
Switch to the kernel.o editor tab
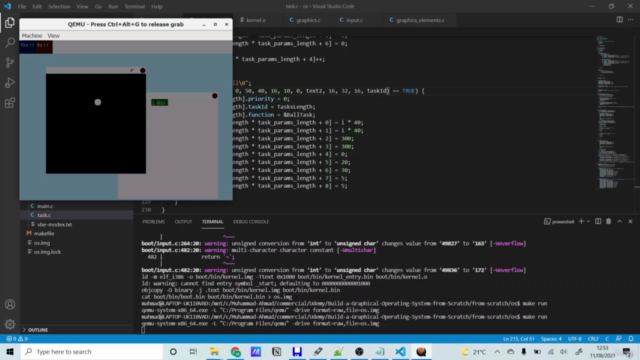256,20
